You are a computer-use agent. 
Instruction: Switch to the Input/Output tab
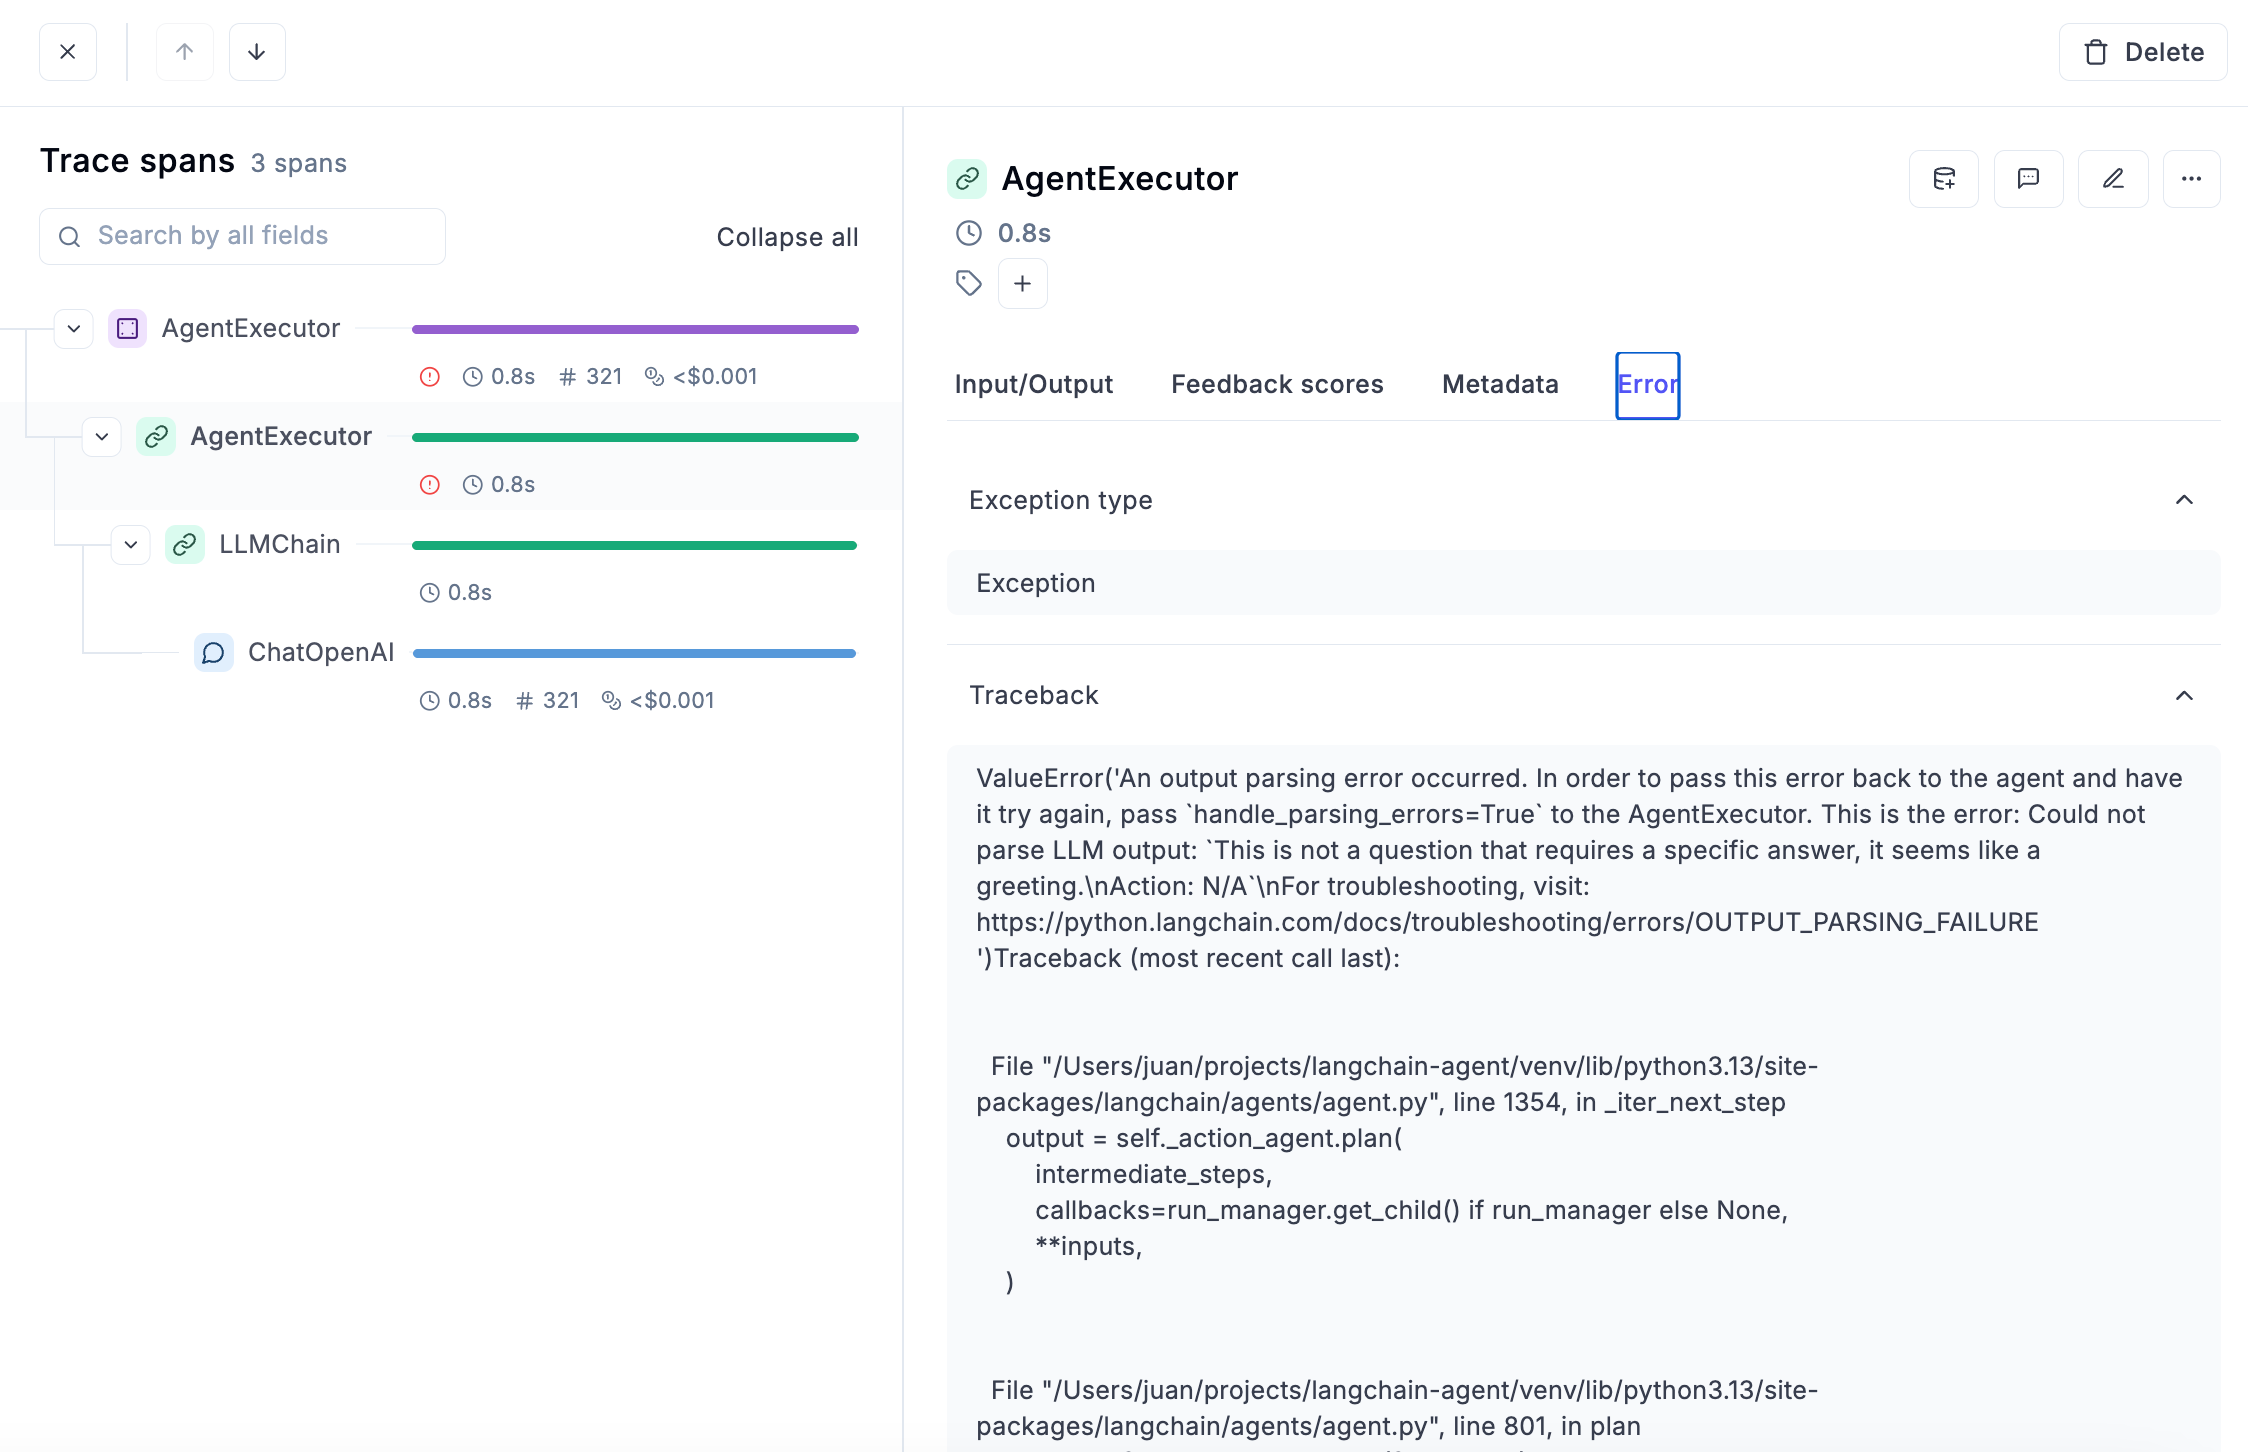(x=1034, y=384)
